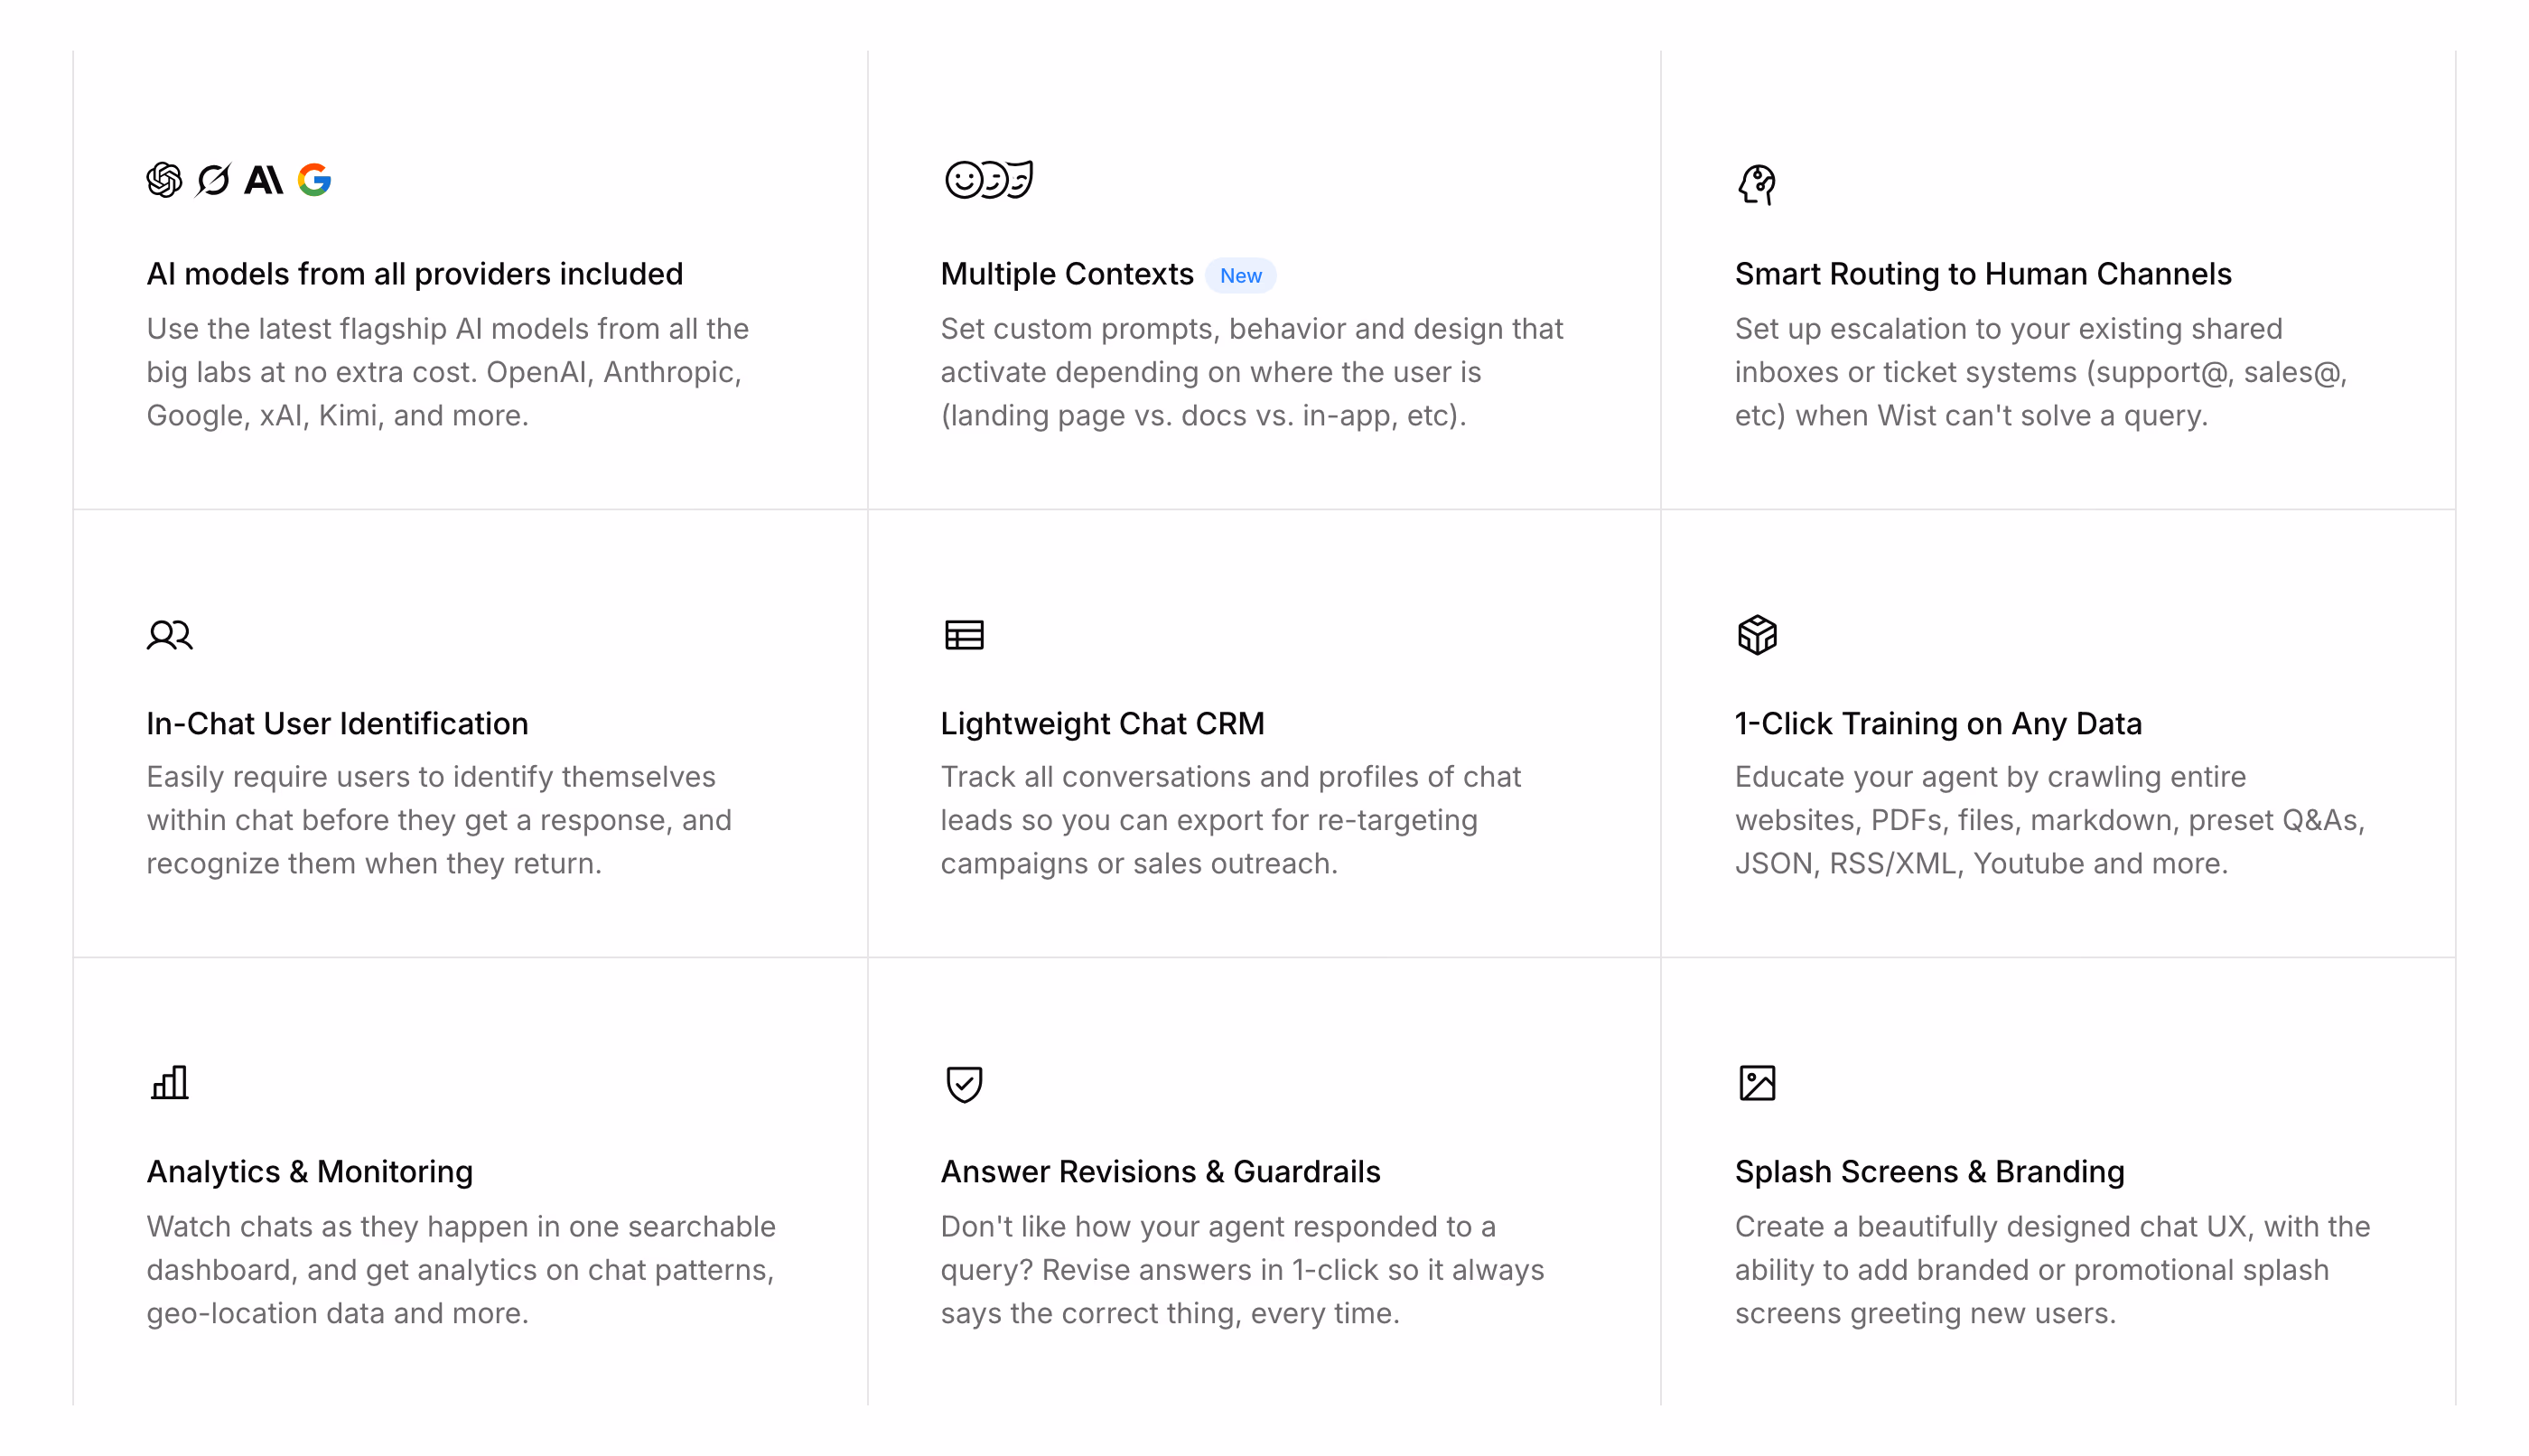The height and width of the screenshot is (1456, 2529).
Task: Open the 1-Click Training on Any Data title
Action: (x=1938, y=723)
